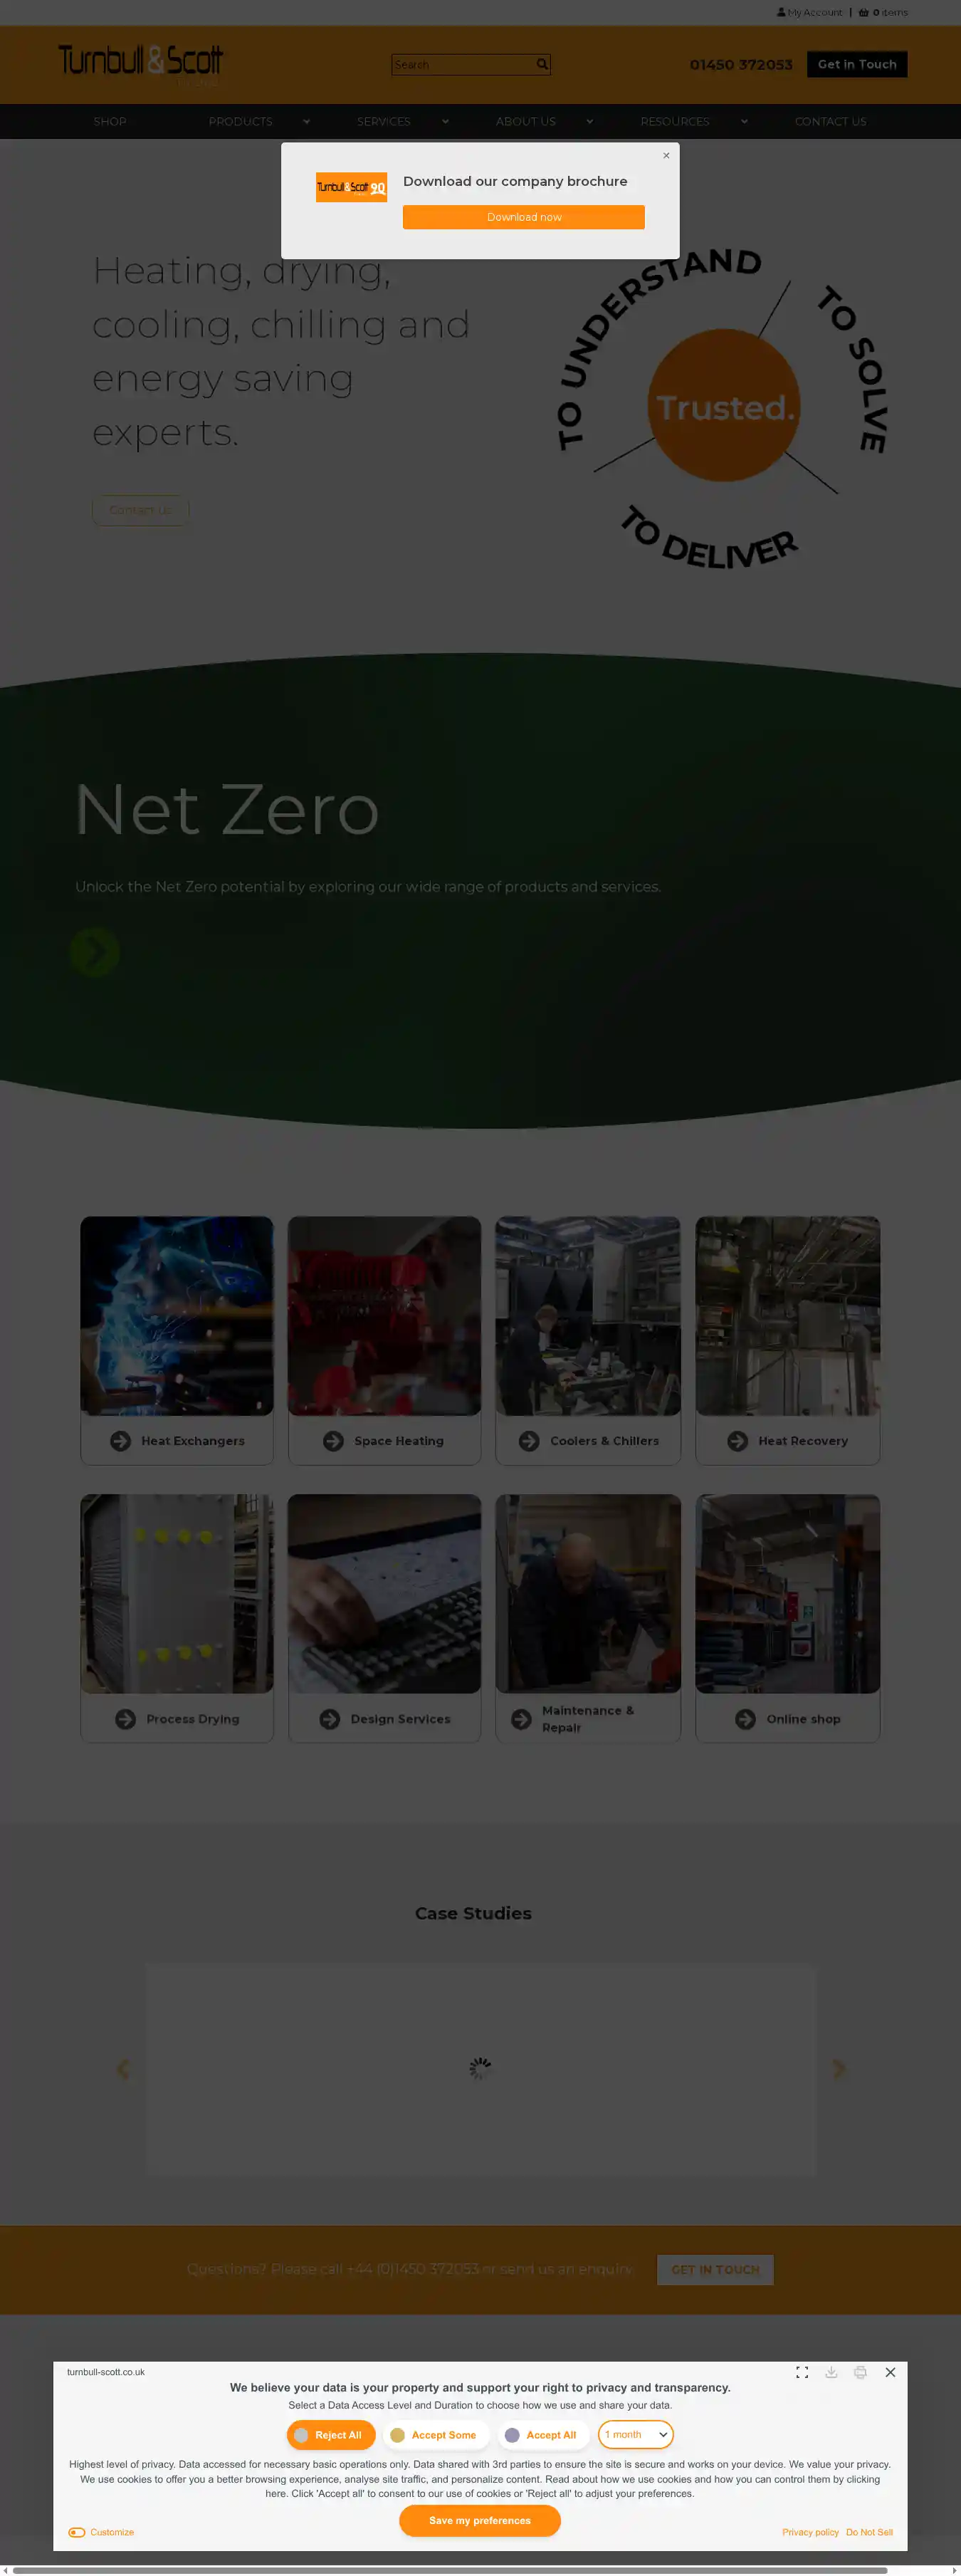Screen dimensions: 961x2576
Task: Expand the Resources menu chevron
Action: click(x=744, y=122)
